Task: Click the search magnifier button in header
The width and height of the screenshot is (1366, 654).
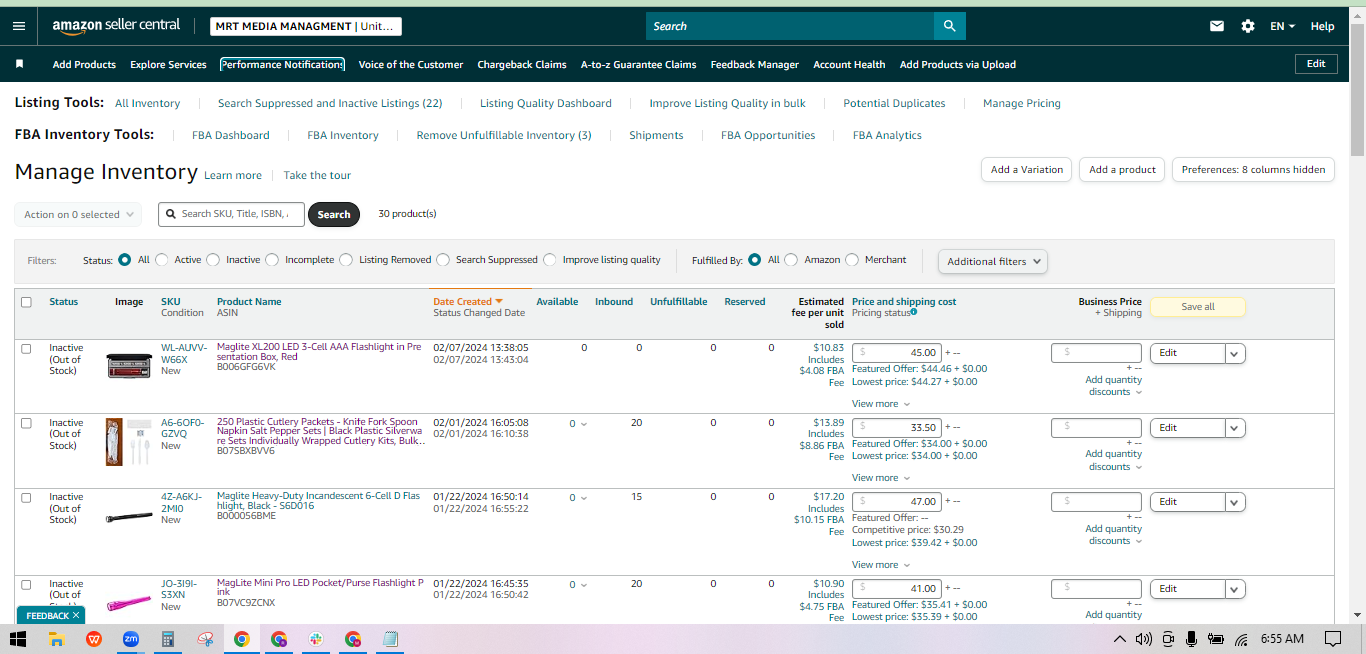Action: pyautogui.click(x=949, y=26)
